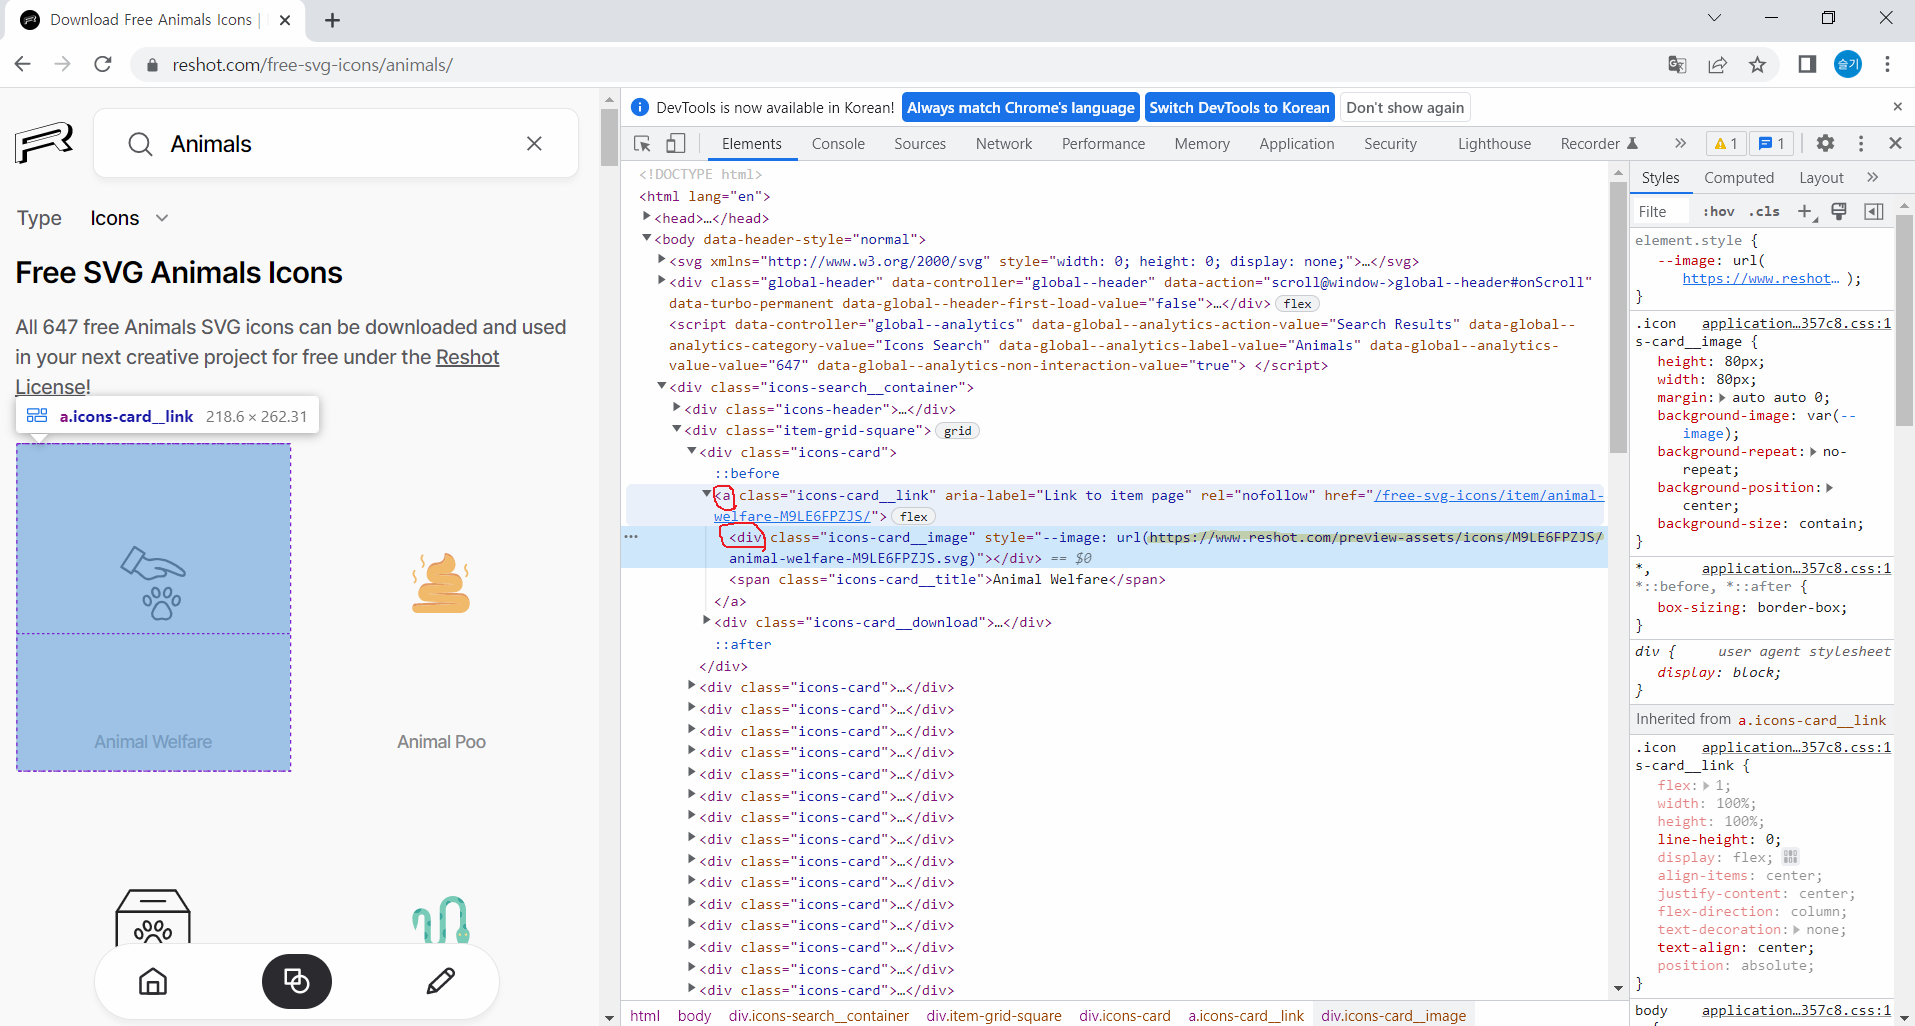1915x1026 pixels.
Task: Expand the head element node
Action: (646, 217)
